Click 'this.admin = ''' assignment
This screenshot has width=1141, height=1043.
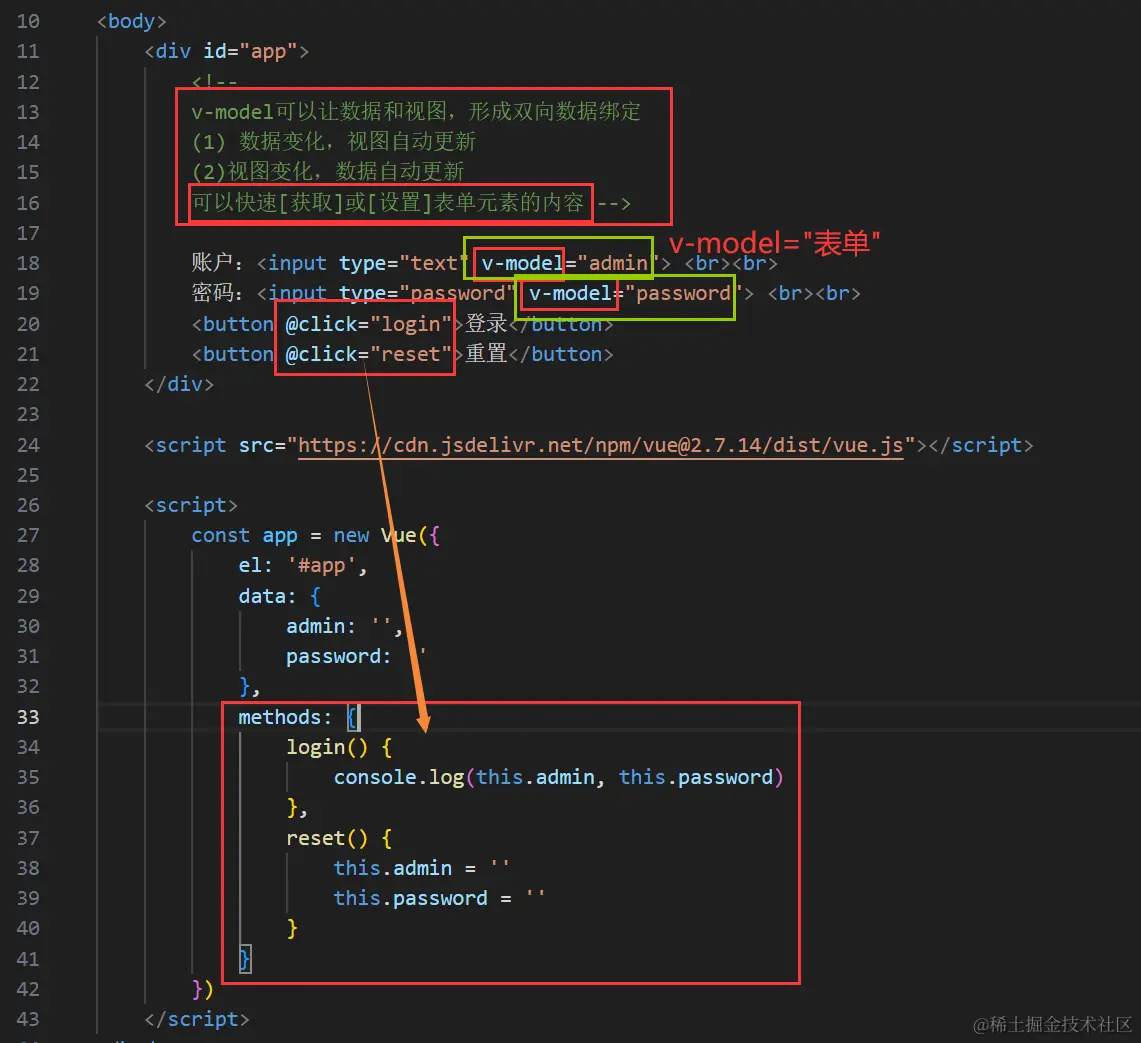[421, 868]
